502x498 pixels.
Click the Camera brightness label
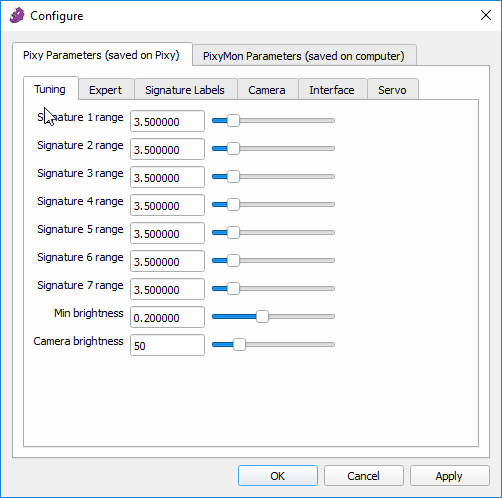click(79, 342)
